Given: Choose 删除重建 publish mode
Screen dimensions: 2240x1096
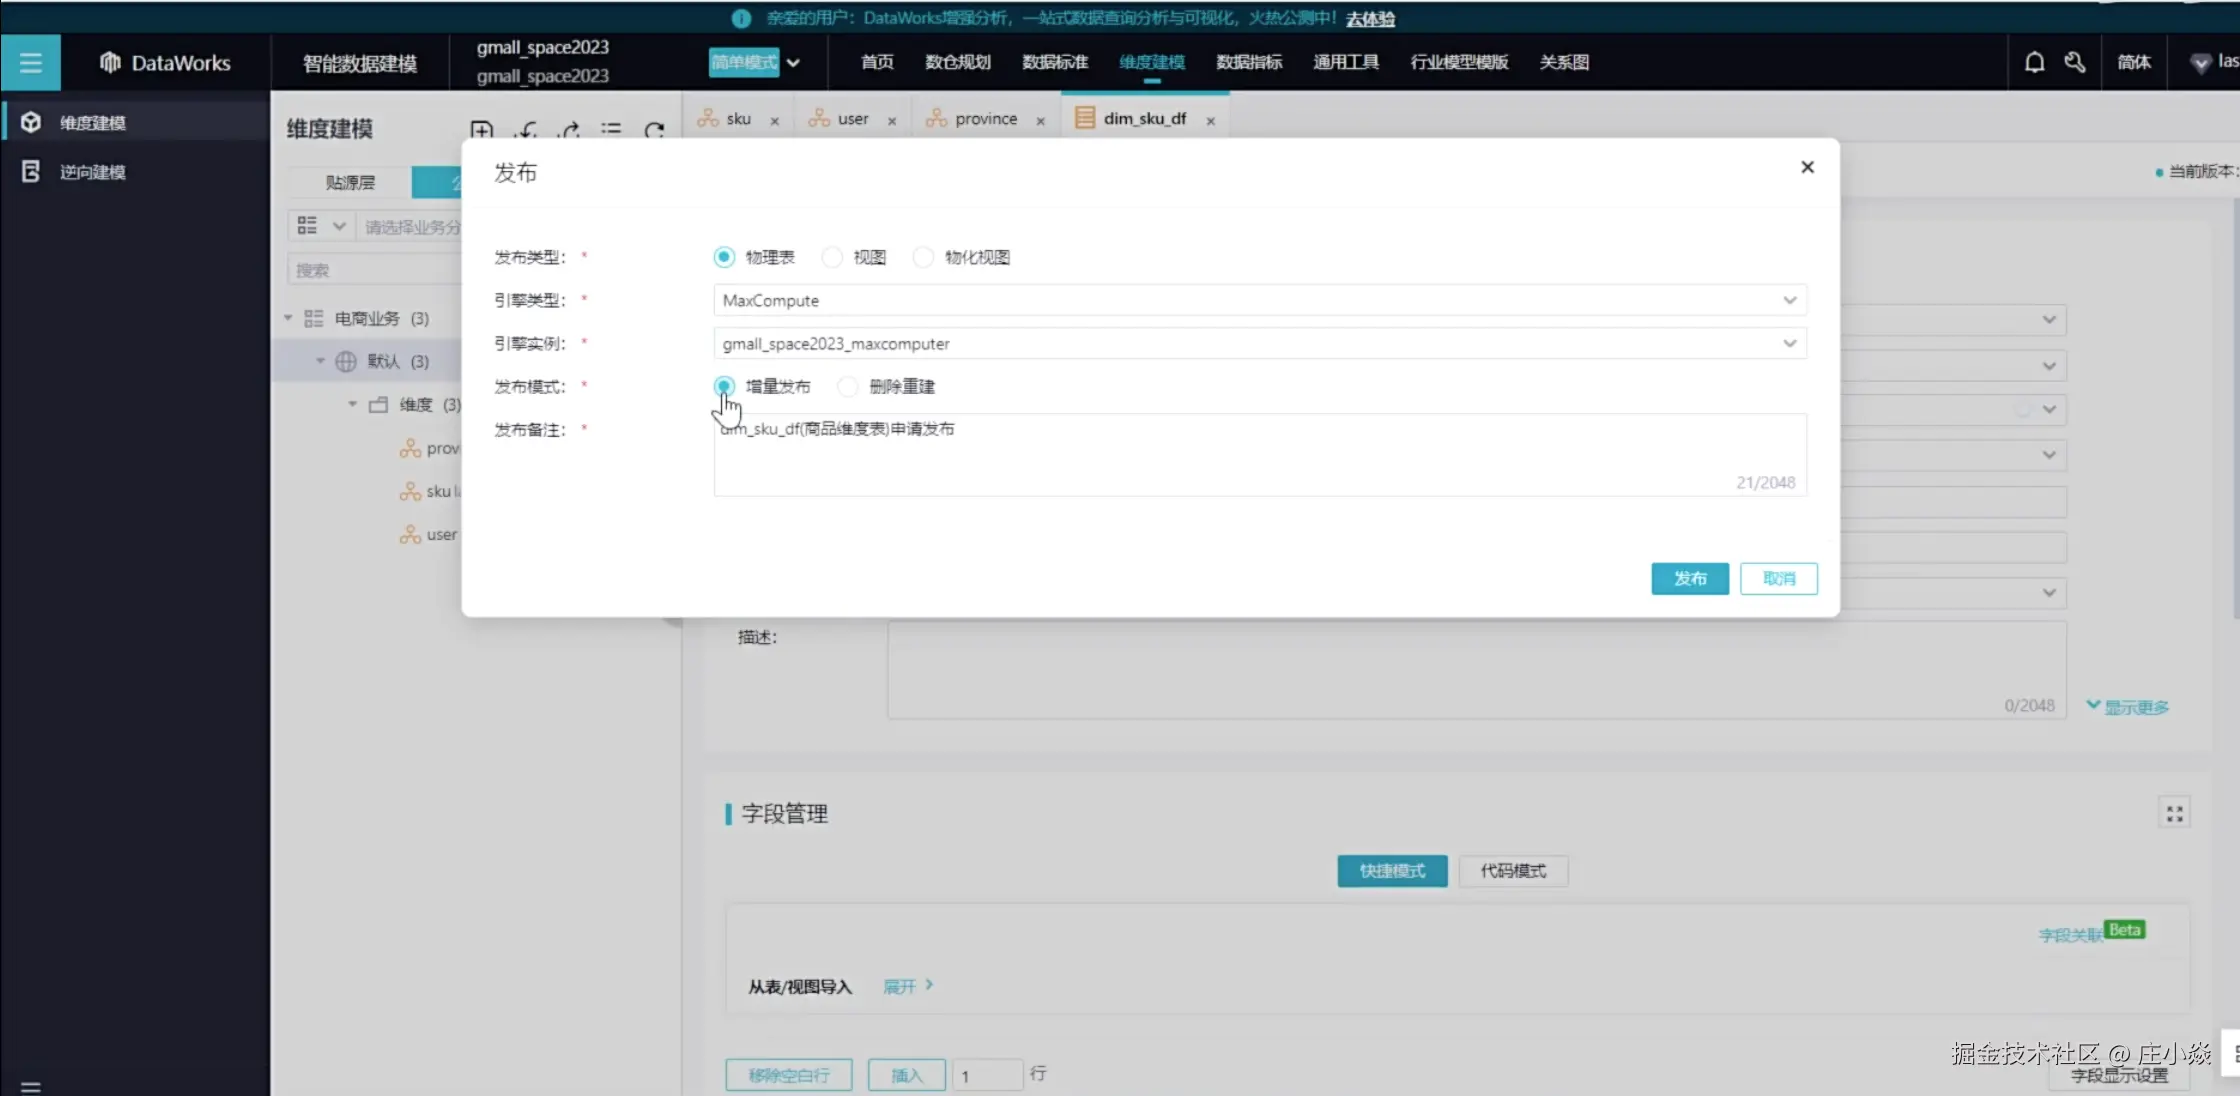Looking at the screenshot, I should (848, 387).
